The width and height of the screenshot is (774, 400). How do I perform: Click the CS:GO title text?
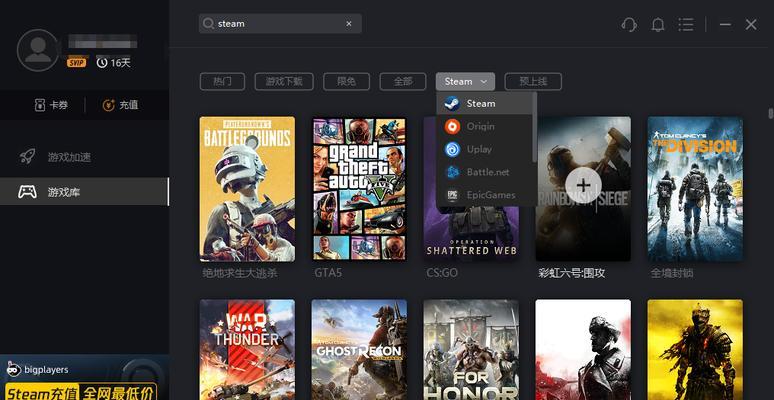443,273
